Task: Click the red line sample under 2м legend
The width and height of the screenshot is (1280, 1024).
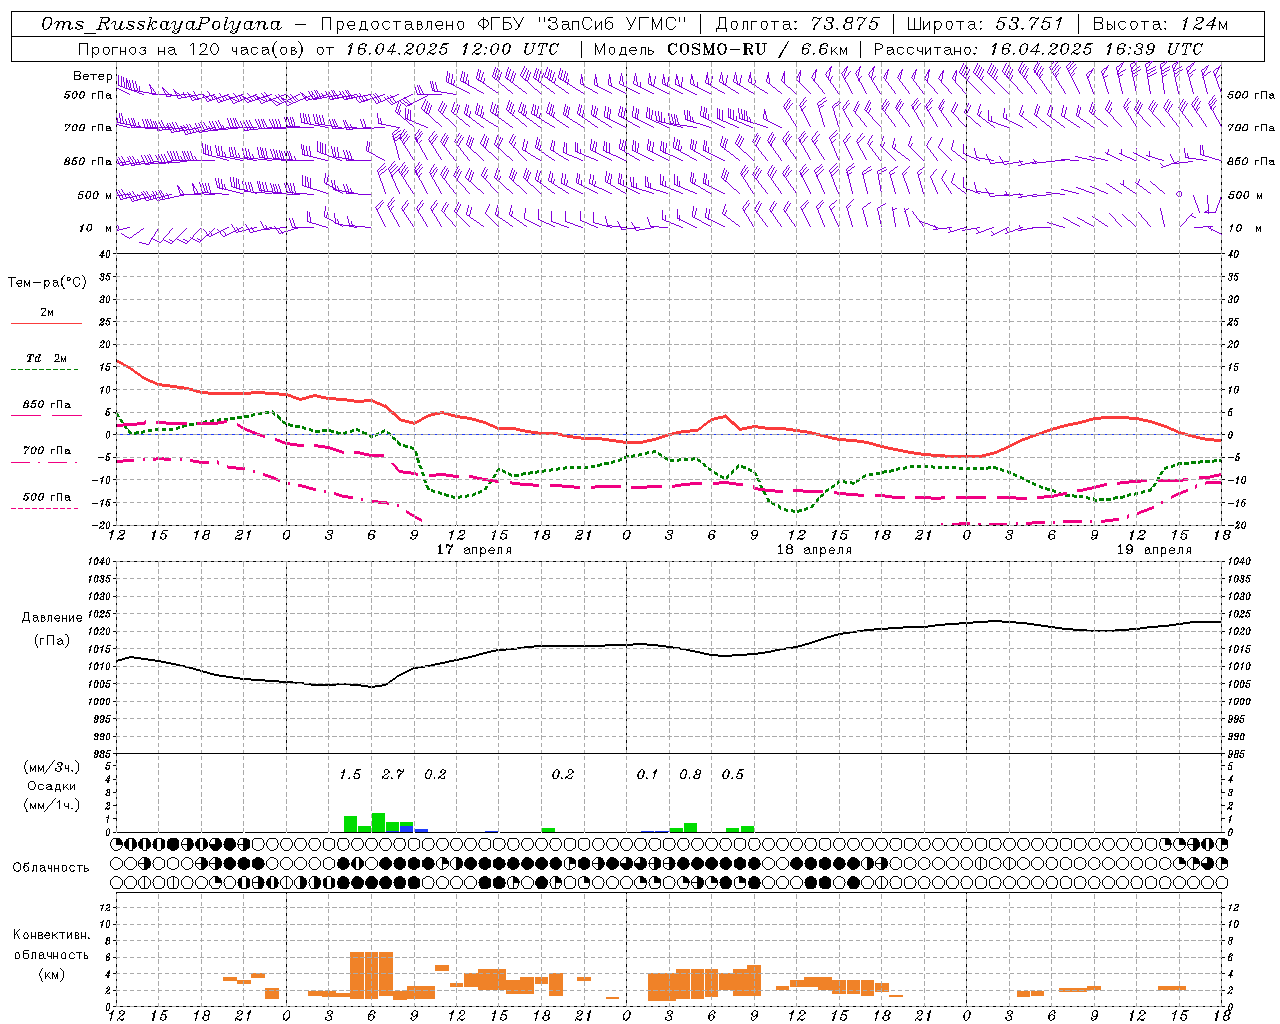Action: (x=46, y=324)
